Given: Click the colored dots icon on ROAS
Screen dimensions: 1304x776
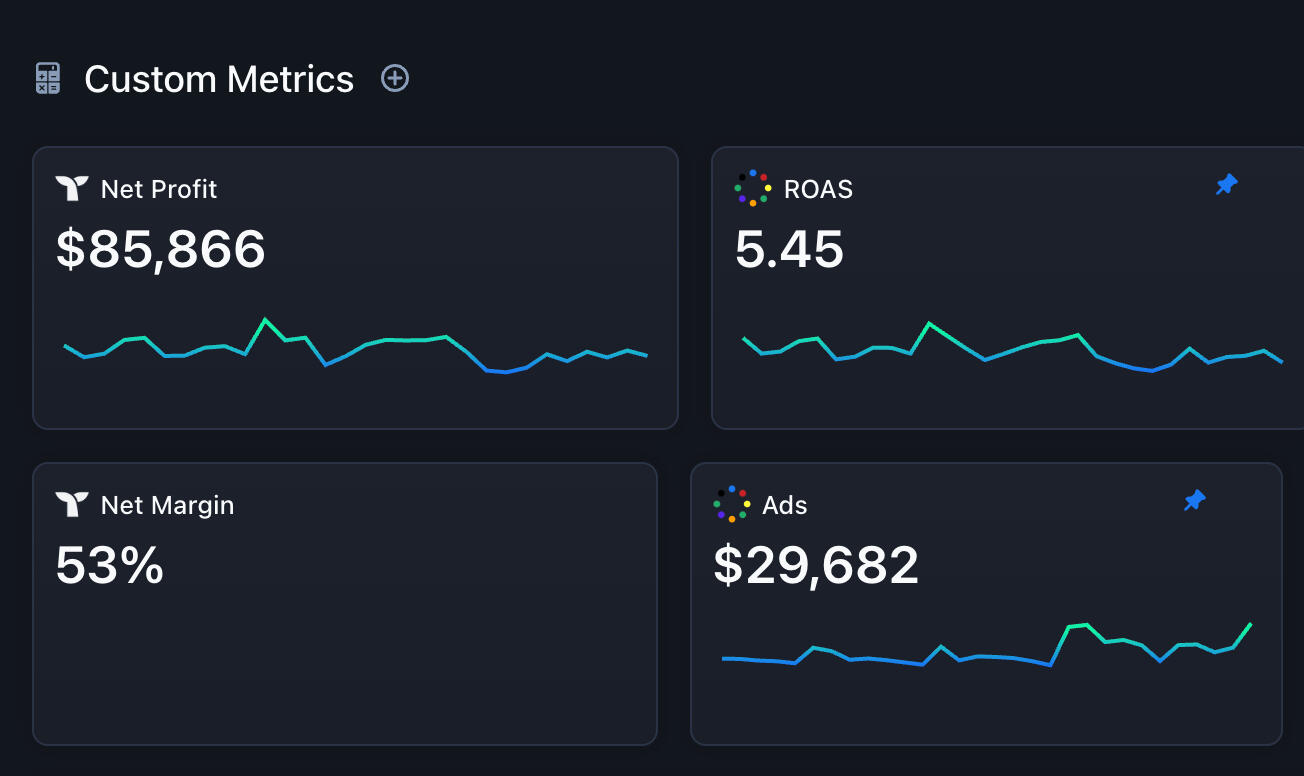Looking at the screenshot, I should [753, 188].
